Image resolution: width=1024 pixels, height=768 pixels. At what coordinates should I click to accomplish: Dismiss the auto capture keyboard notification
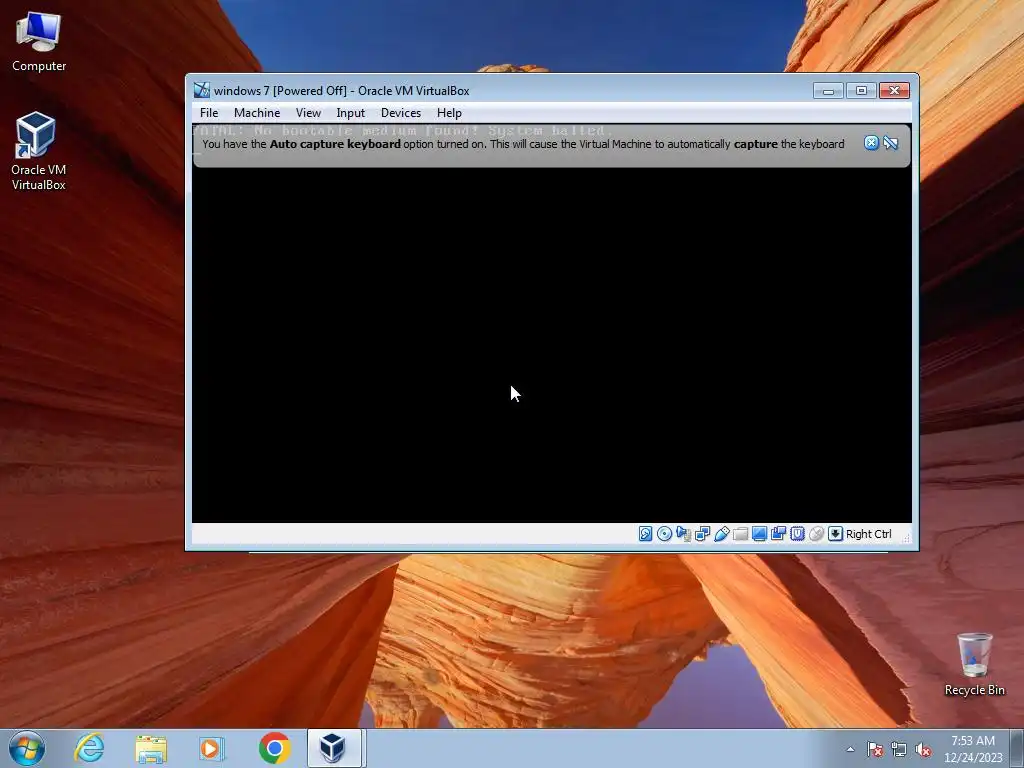[871, 143]
